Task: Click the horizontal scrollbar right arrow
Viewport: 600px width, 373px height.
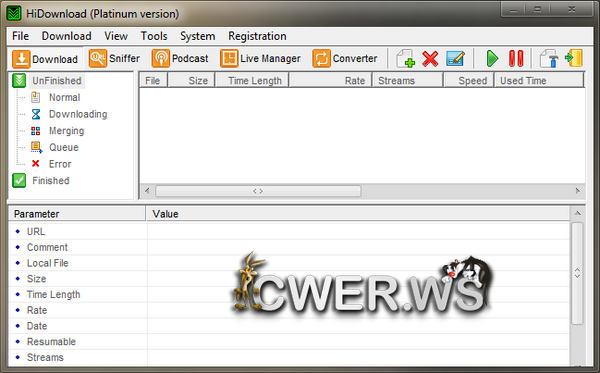Action: pyautogui.click(x=577, y=191)
